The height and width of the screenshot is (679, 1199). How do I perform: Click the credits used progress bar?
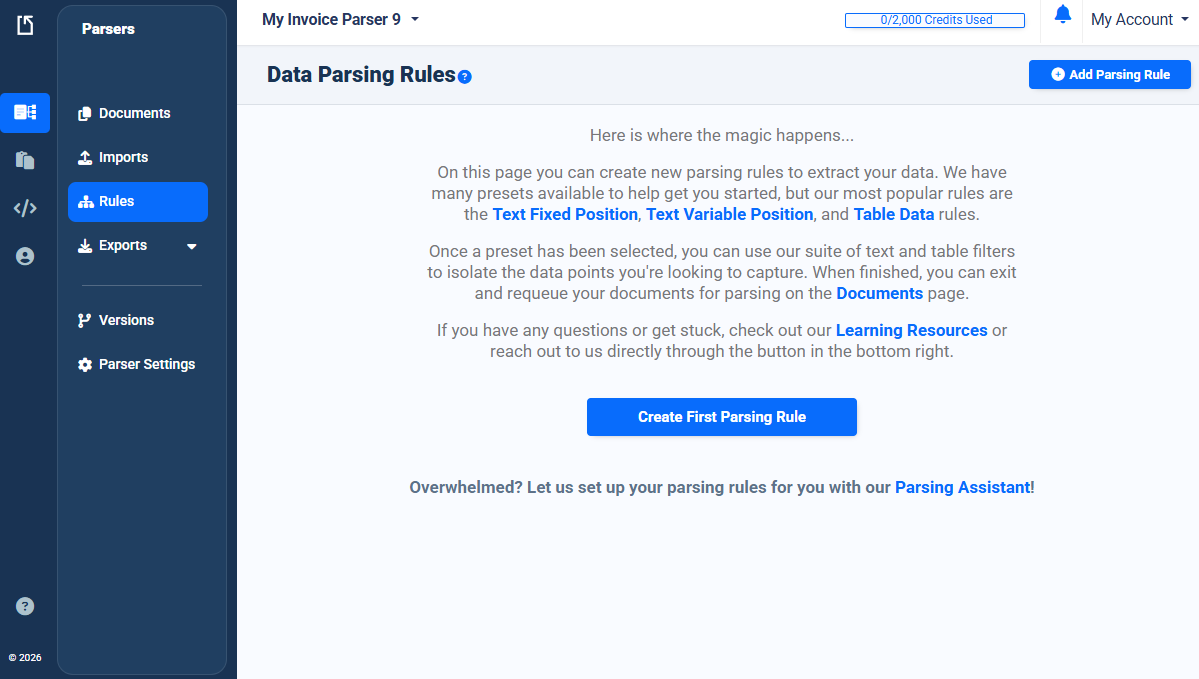[x=935, y=20]
